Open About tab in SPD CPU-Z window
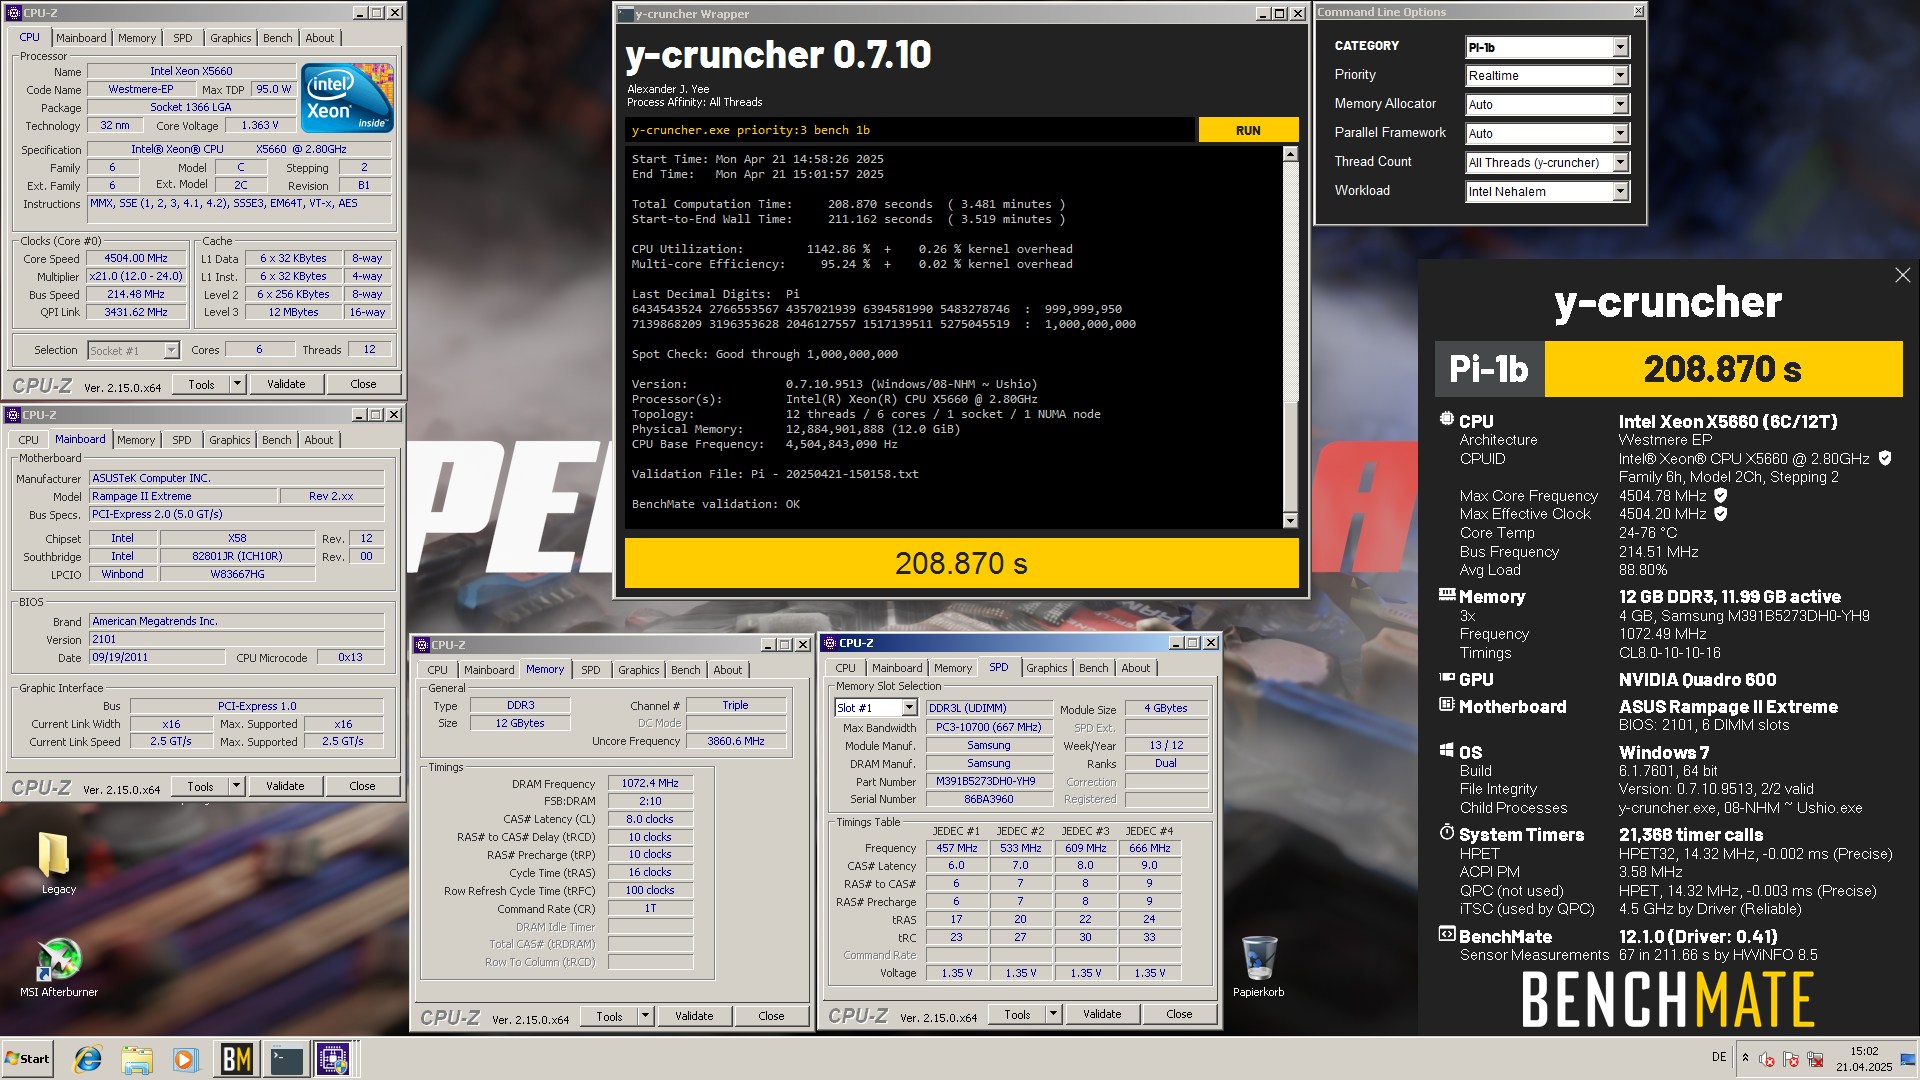The height and width of the screenshot is (1080, 1920). point(1135,668)
